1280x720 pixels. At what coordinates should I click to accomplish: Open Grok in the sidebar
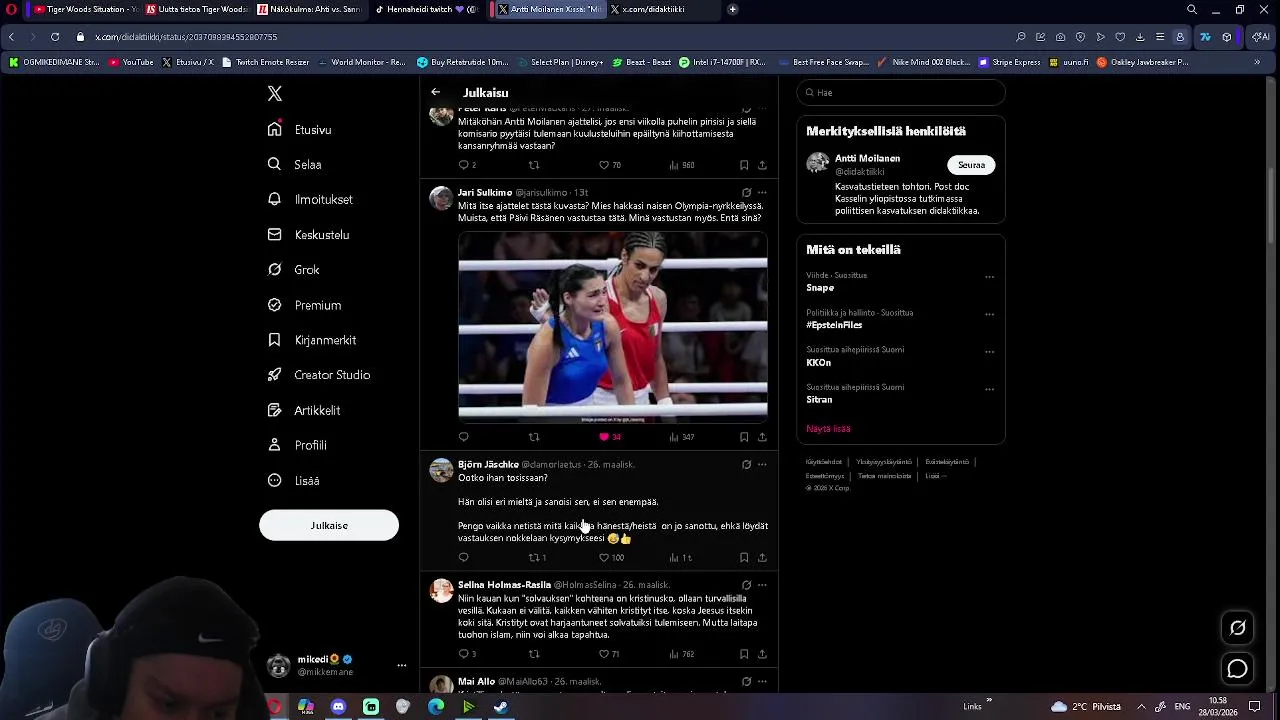click(x=293, y=269)
